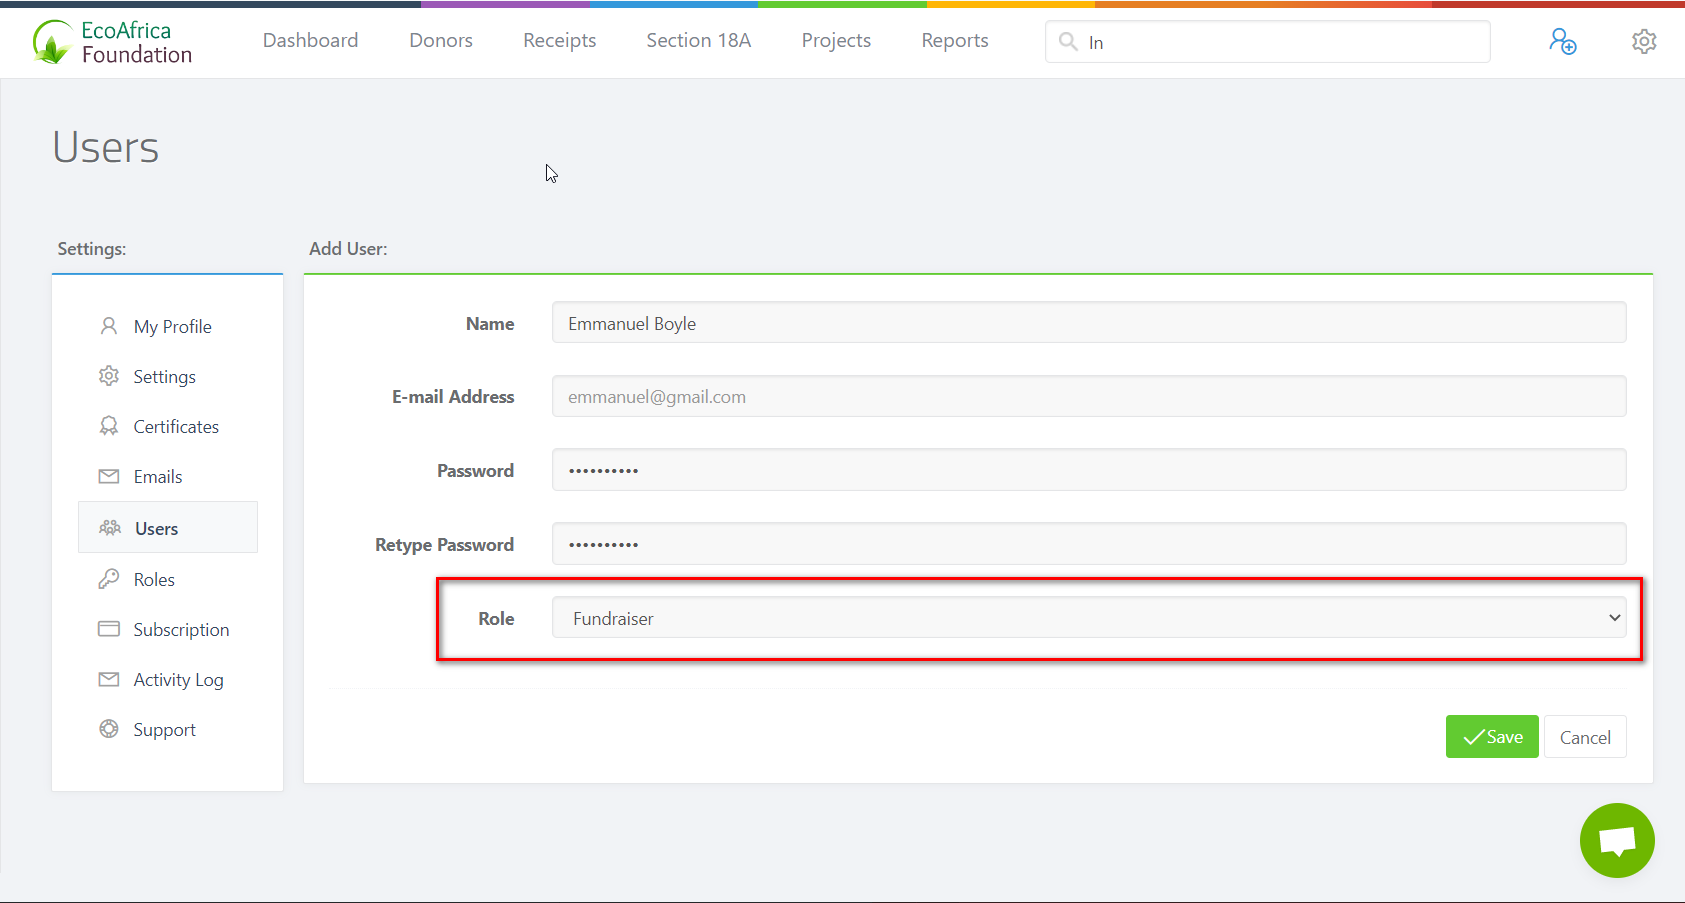Click the add user icon in header
The image size is (1685, 903).
click(x=1562, y=41)
